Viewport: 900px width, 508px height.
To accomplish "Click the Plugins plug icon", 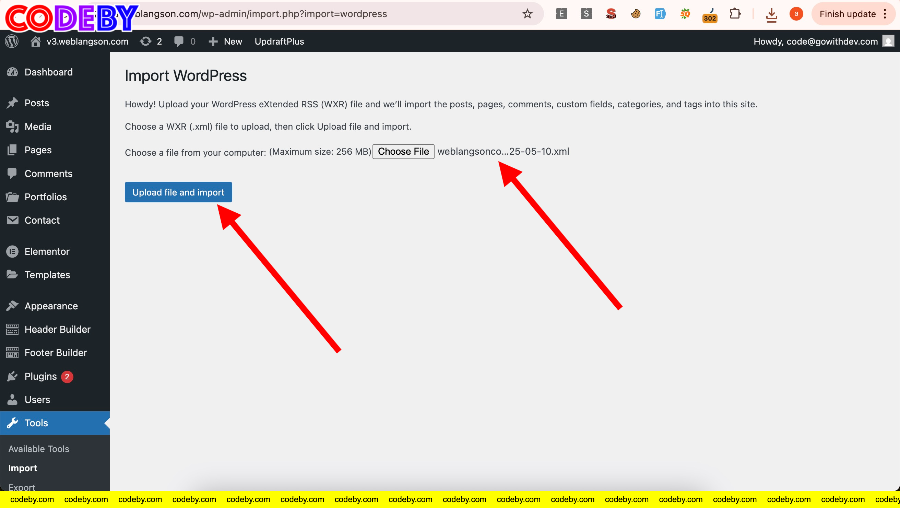I will pyautogui.click(x=12, y=377).
